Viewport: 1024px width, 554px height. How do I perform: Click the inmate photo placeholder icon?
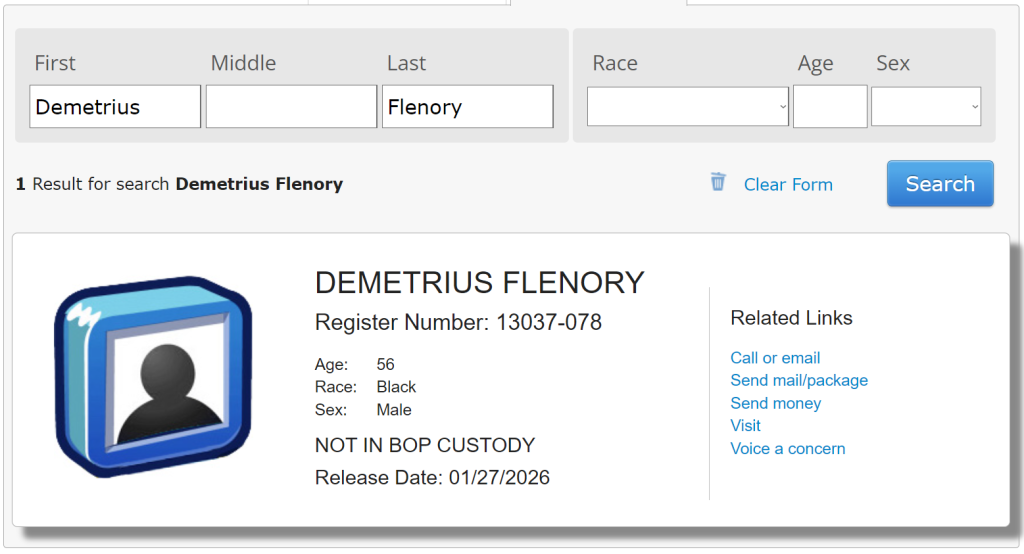click(152, 377)
